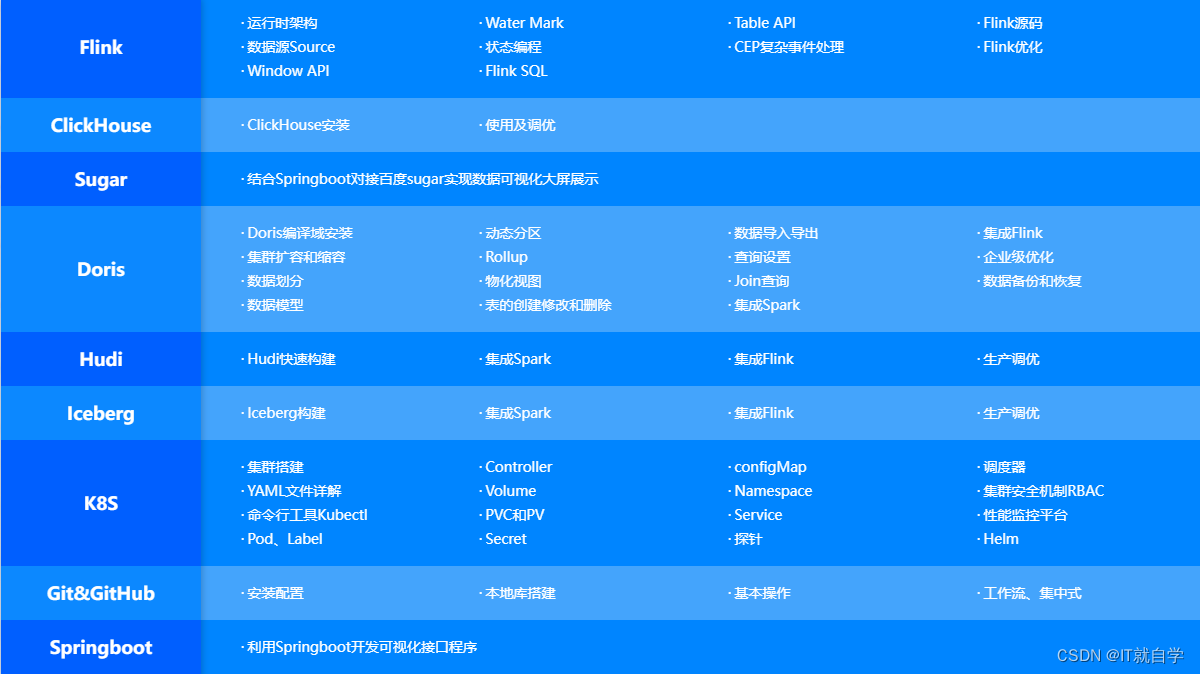Click '集成Flink' in the Iceberg row
The width and height of the screenshot is (1200, 674).
pyautogui.click(x=764, y=413)
